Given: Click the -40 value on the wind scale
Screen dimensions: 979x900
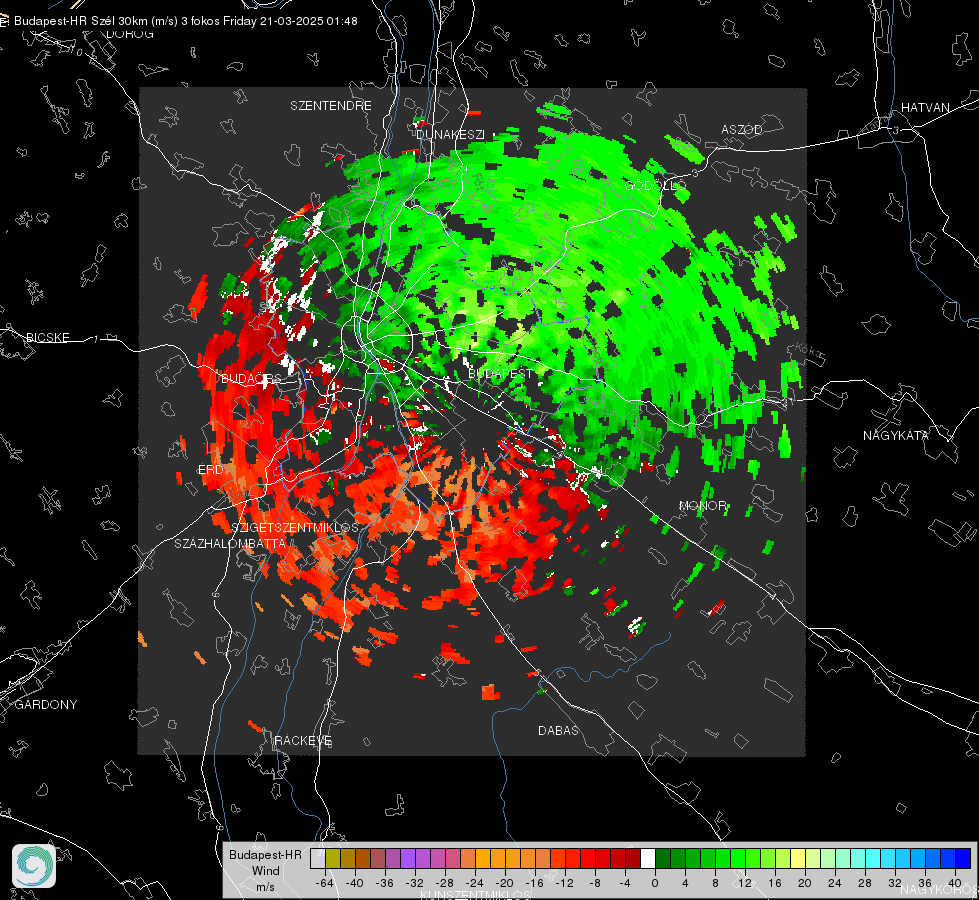Looking at the screenshot, I should pos(355,883).
